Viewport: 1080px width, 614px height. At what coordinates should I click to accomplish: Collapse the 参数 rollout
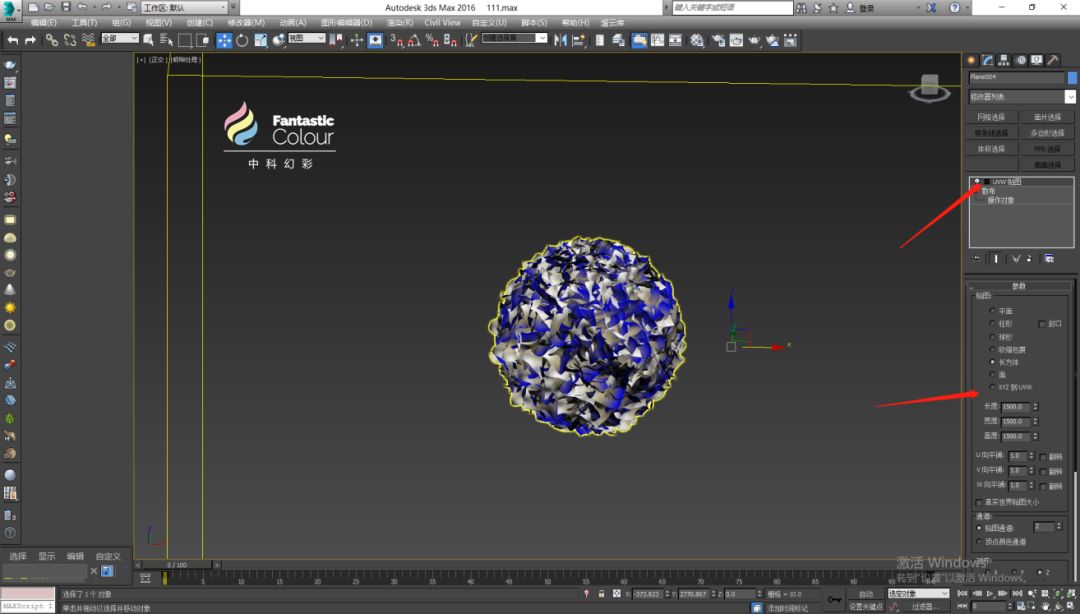point(1019,286)
